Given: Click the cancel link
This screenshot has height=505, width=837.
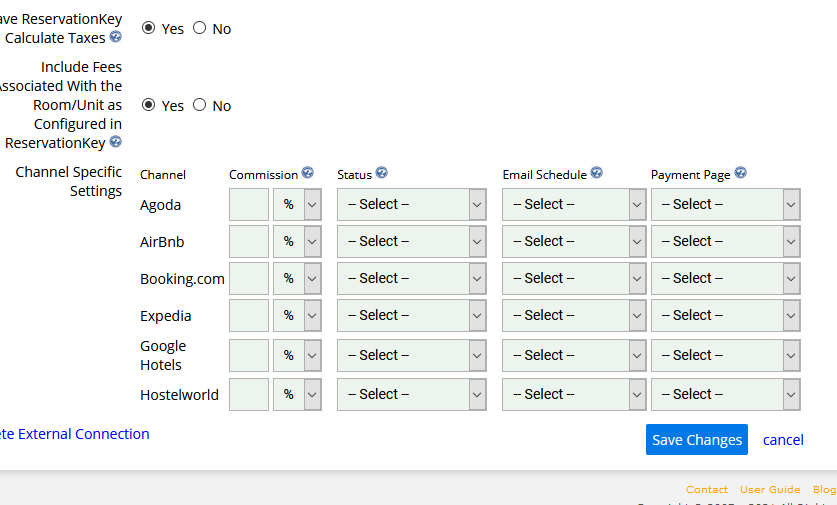Looking at the screenshot, I should [783, 440].
